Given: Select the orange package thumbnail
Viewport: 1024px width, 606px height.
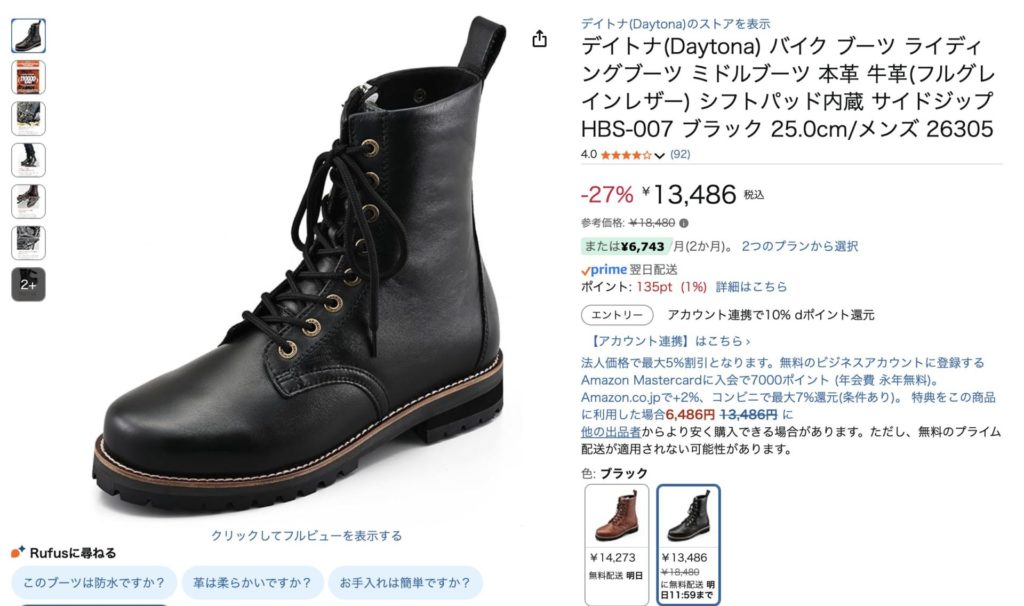Looking at the screenshot, I should [28, 77].
